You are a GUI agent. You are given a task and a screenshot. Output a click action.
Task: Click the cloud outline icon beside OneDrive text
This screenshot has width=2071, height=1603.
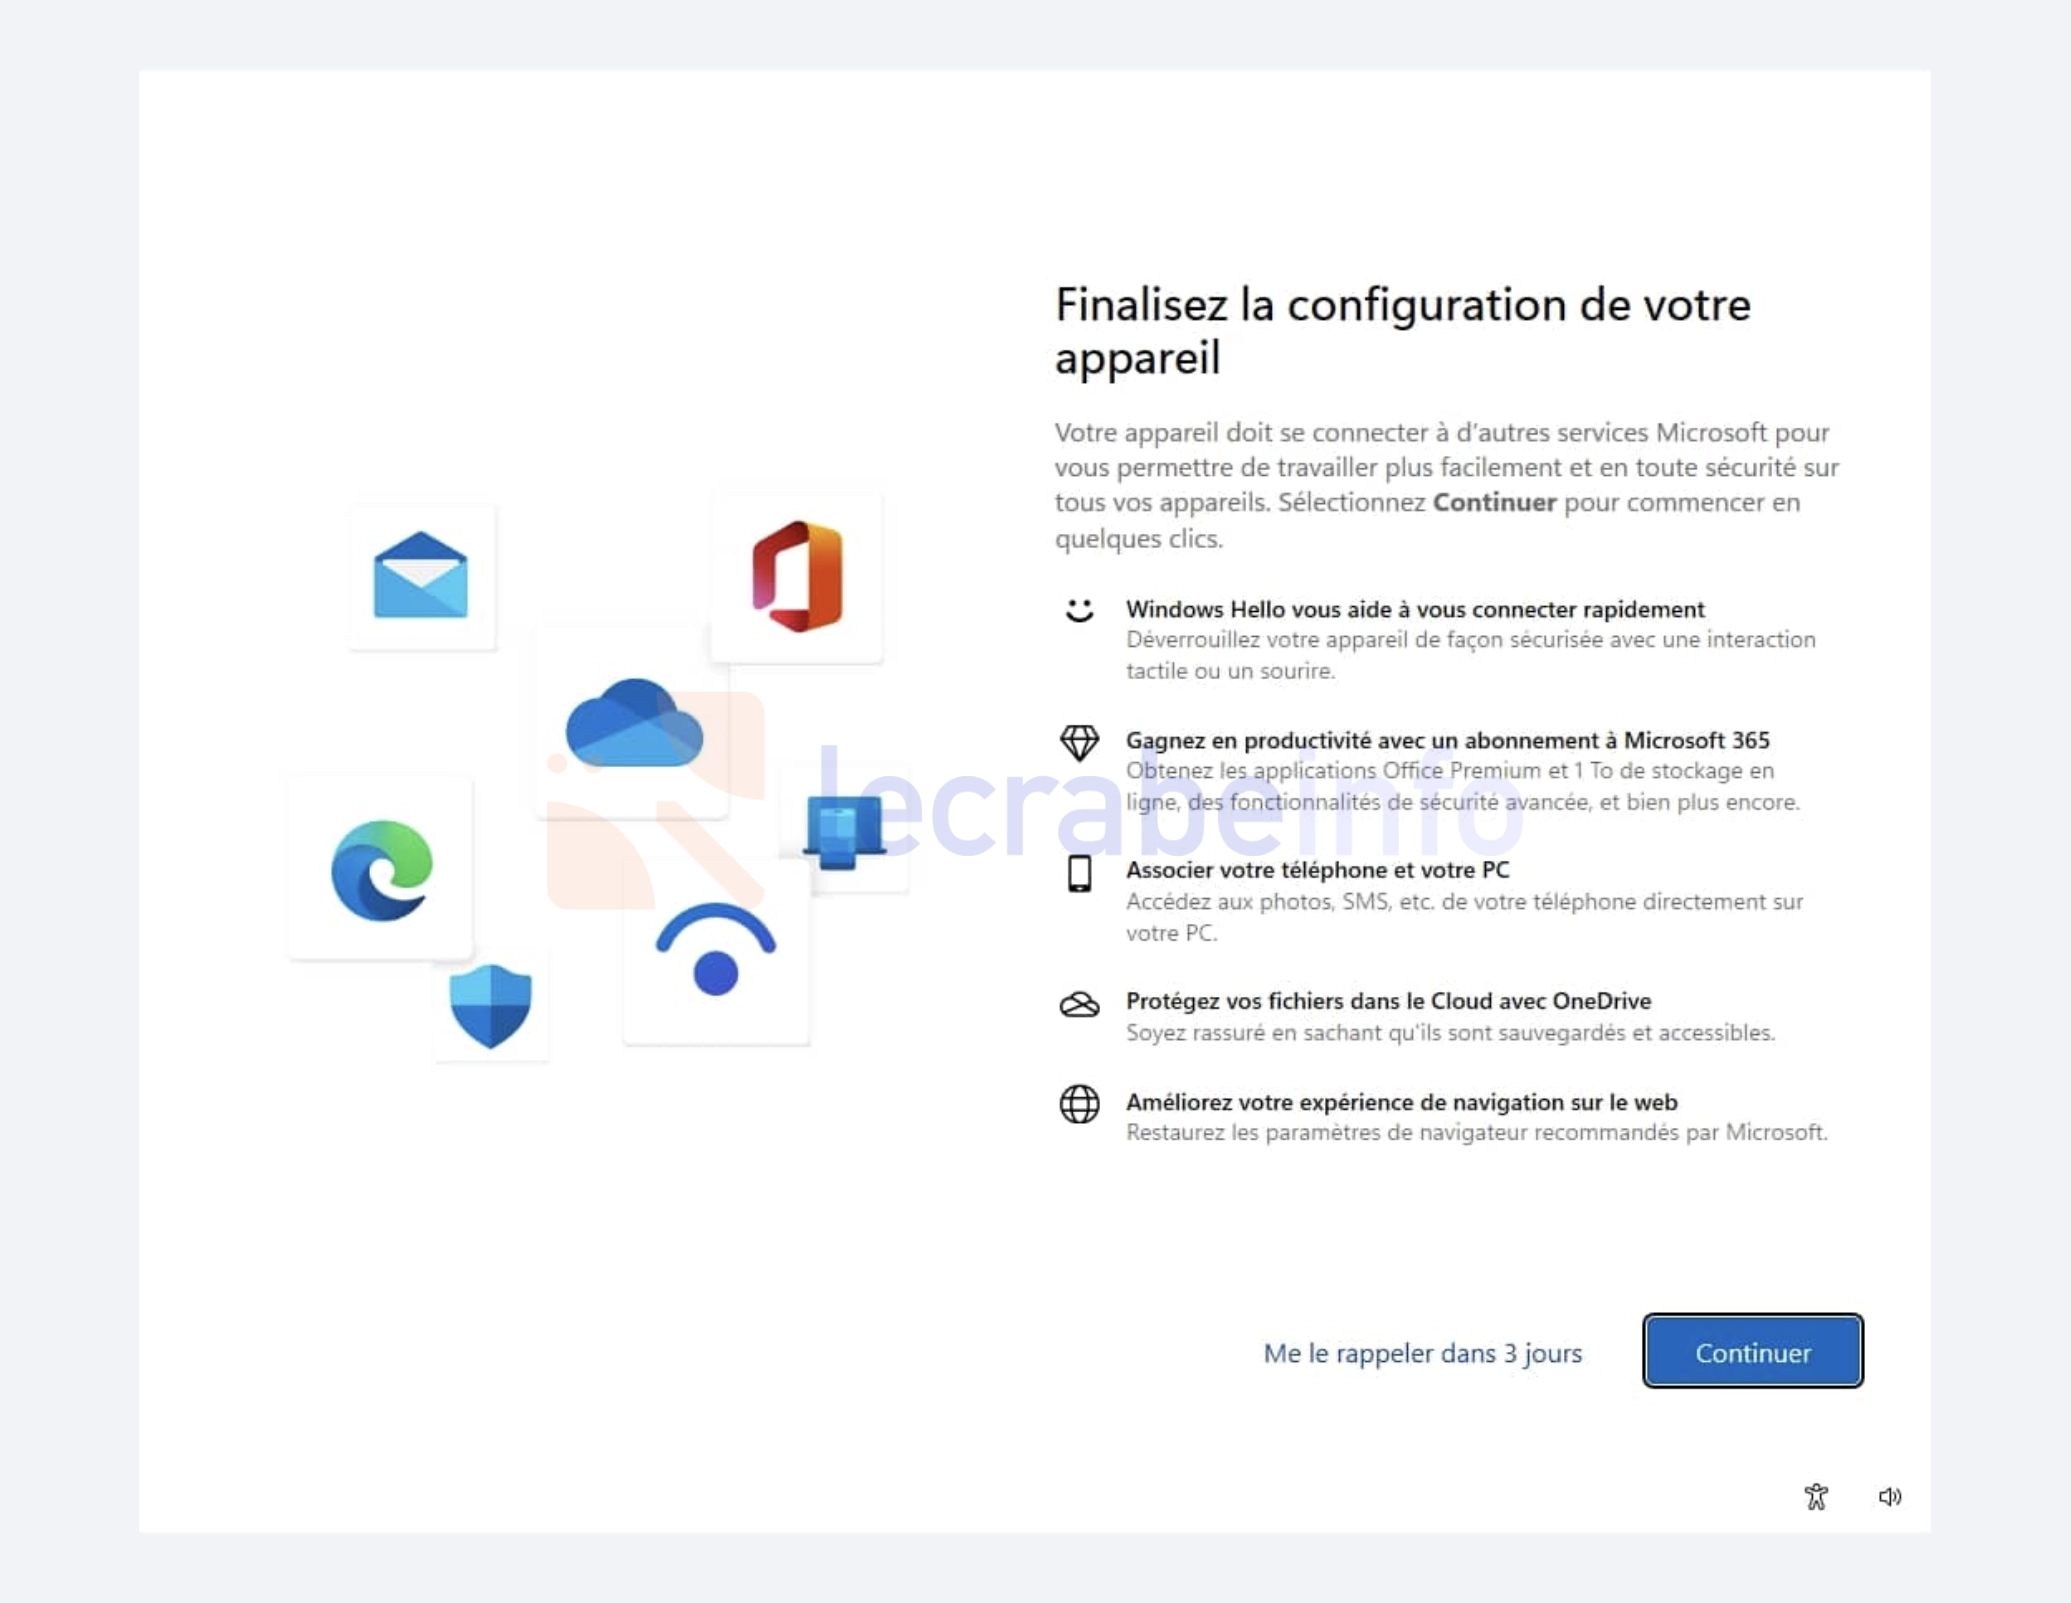pyautogui.click(x=1079, y=1004)
